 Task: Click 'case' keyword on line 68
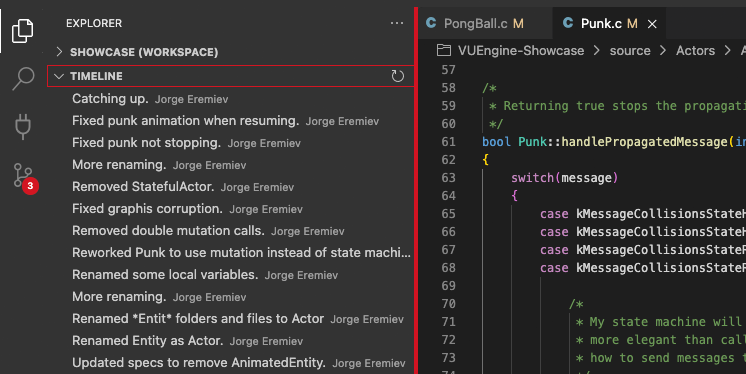pyautogui.click(x=554, y=268)
